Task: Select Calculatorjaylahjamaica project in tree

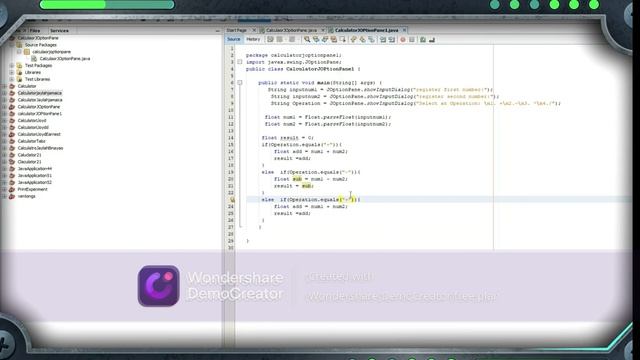Action: tap(40, 93)
